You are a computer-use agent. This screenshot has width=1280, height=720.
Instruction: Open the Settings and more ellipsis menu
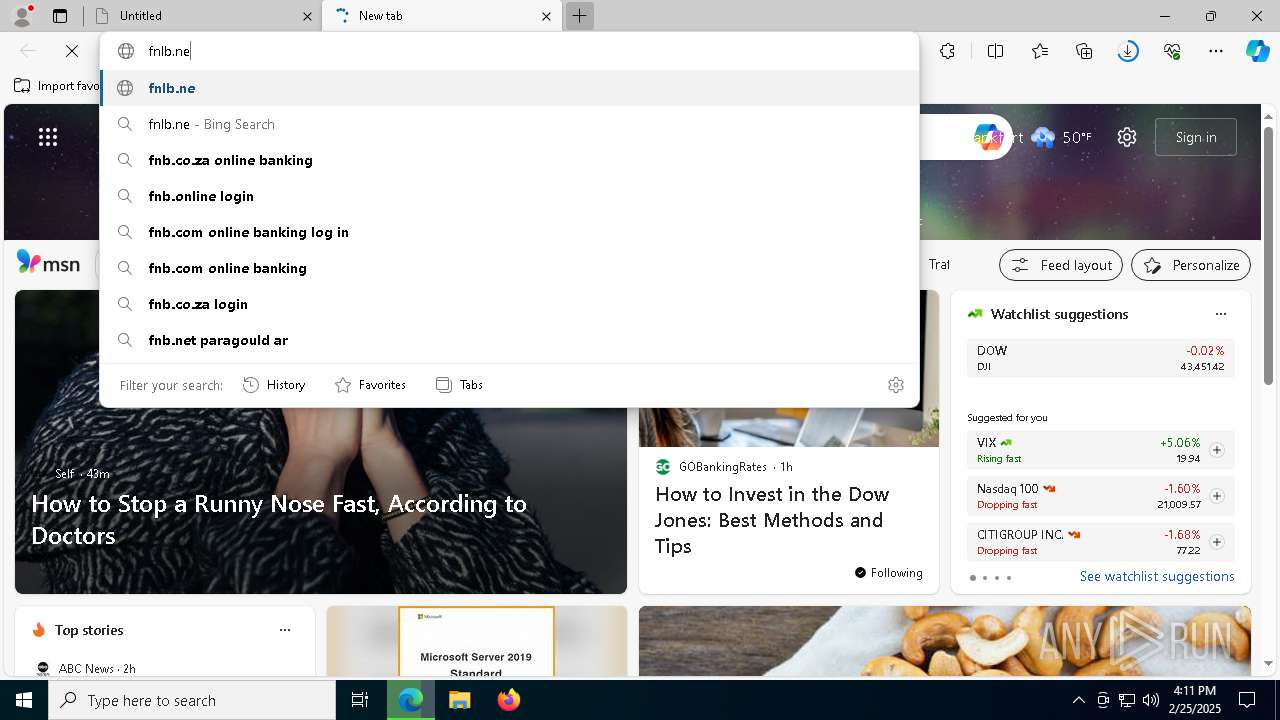[x=1216, y=51]
